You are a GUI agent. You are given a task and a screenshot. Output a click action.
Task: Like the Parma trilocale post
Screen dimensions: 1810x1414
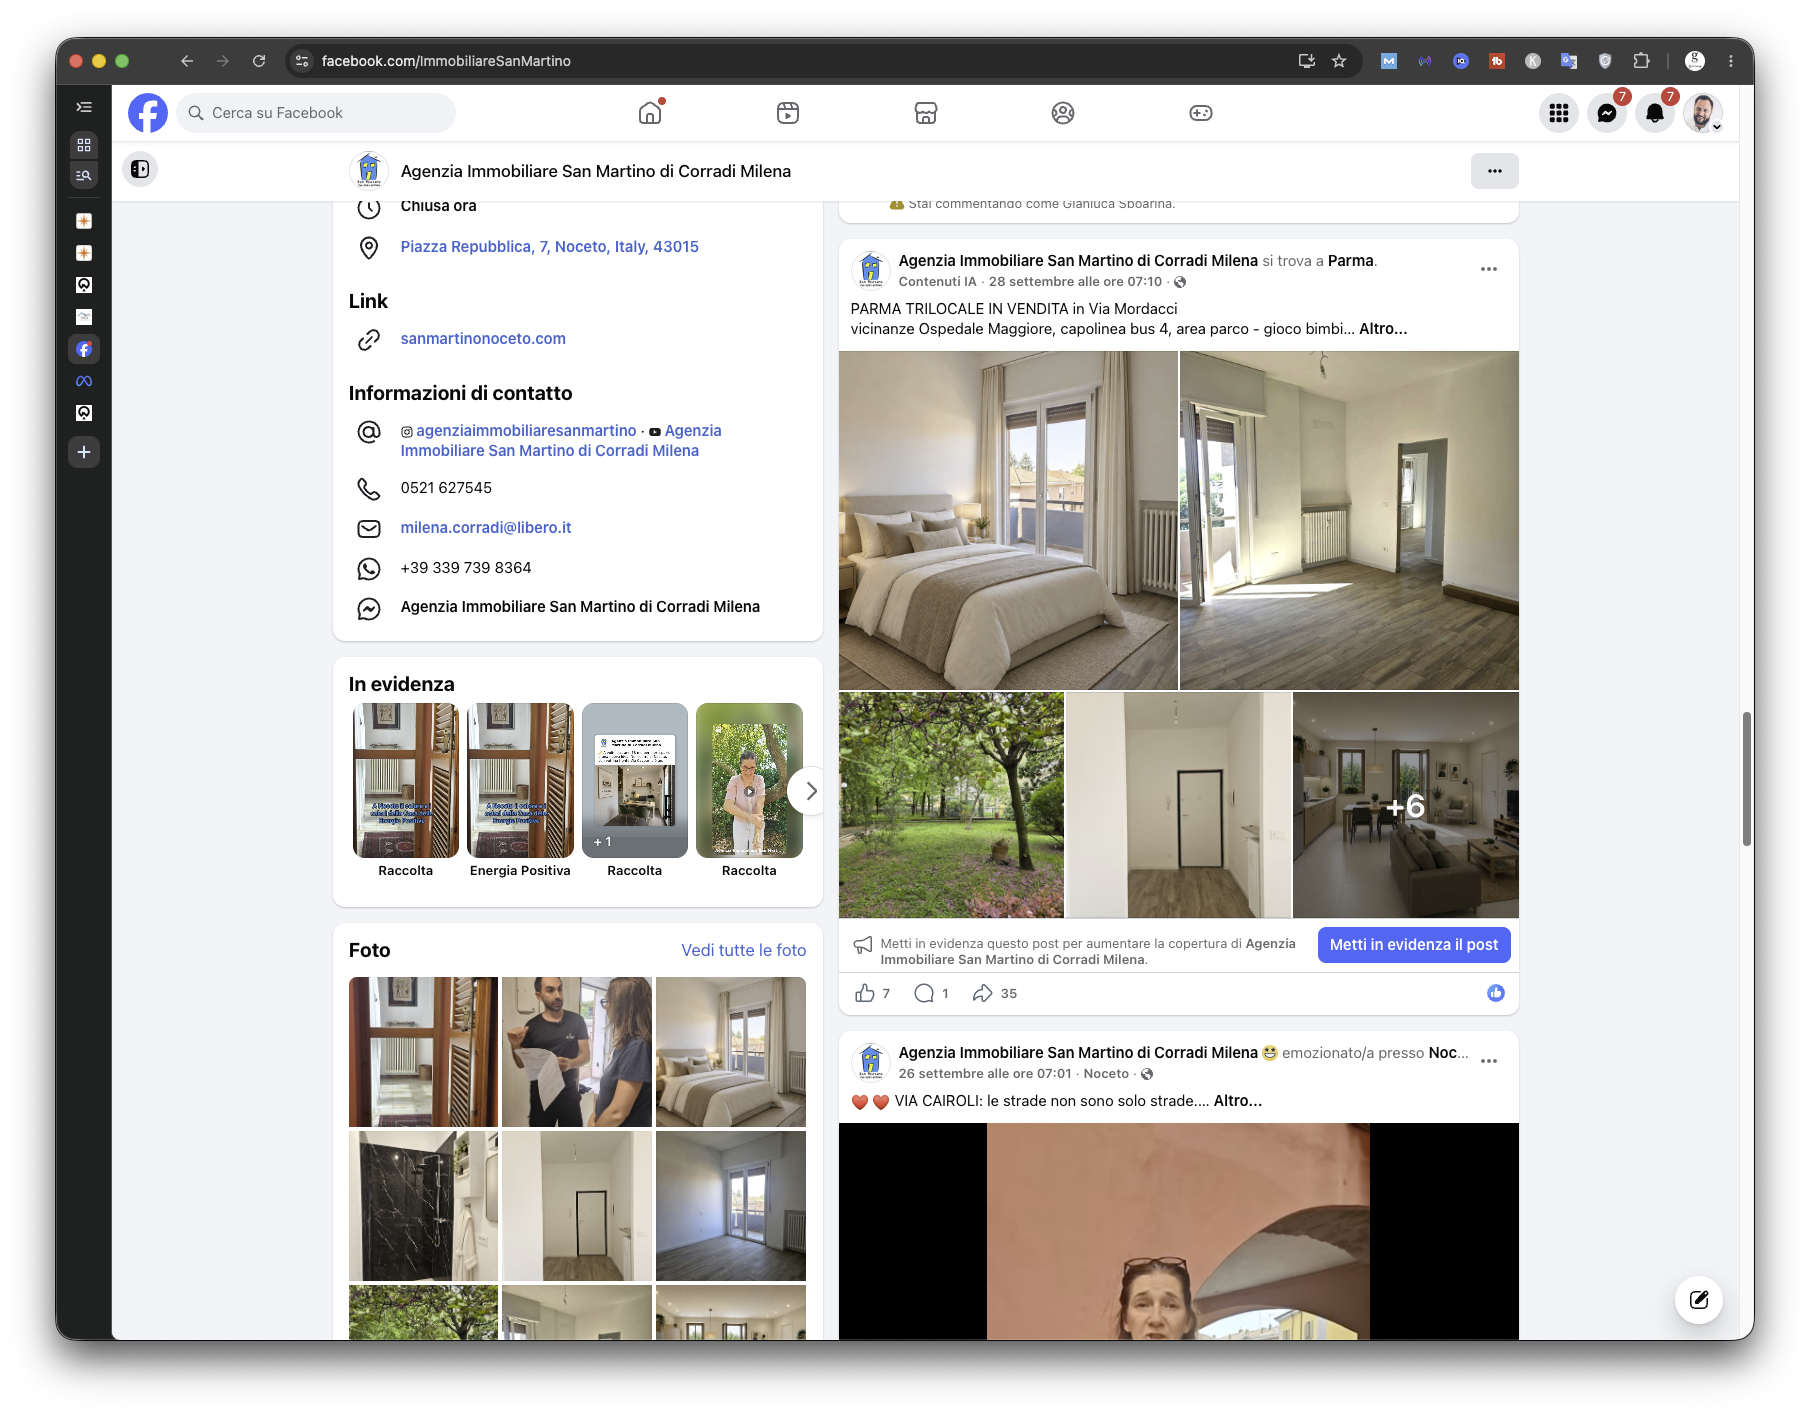point(865,993)
